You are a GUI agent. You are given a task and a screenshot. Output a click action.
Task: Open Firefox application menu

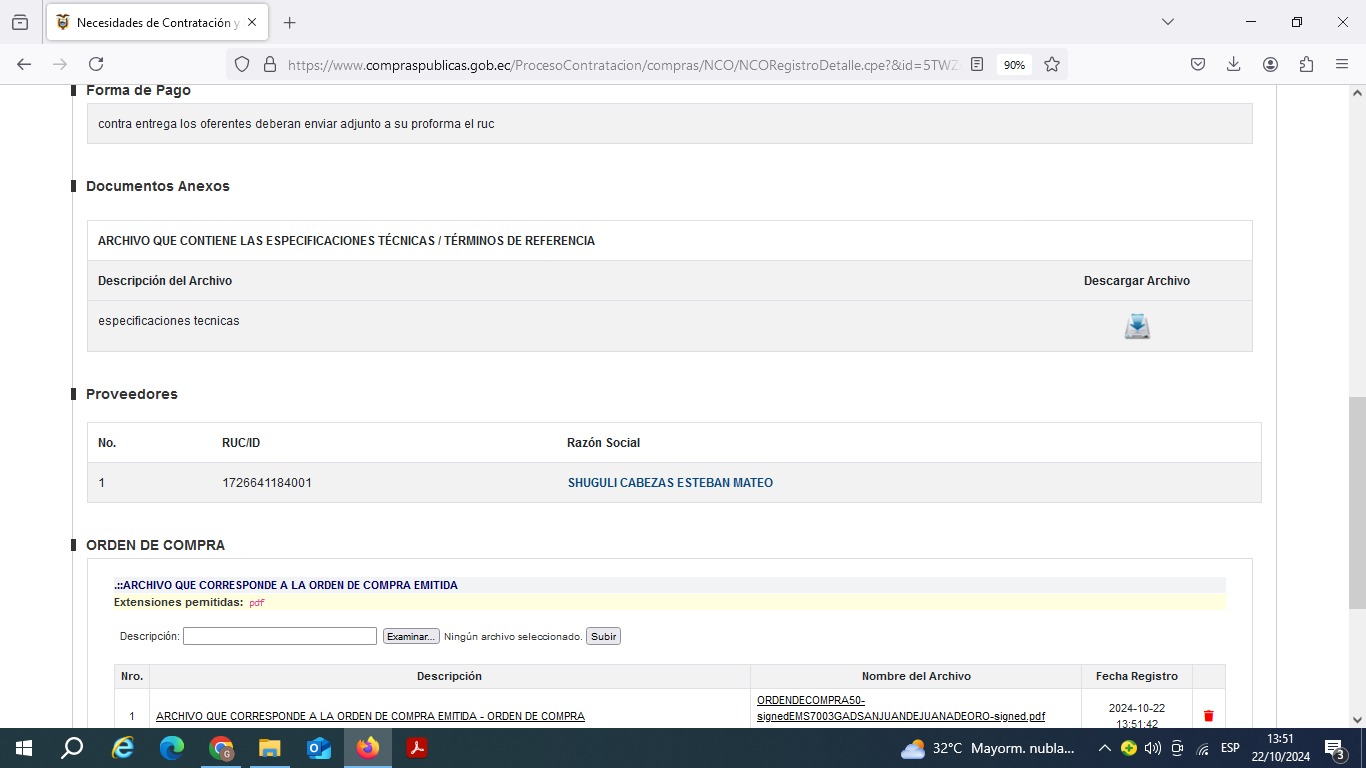coord(1342,64)
